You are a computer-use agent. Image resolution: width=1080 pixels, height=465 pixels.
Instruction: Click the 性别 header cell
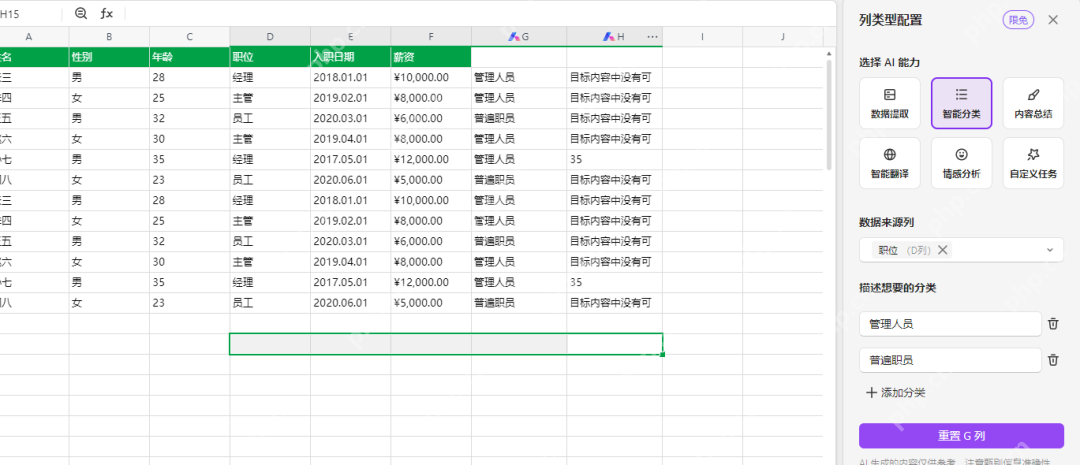coord(109,57)
